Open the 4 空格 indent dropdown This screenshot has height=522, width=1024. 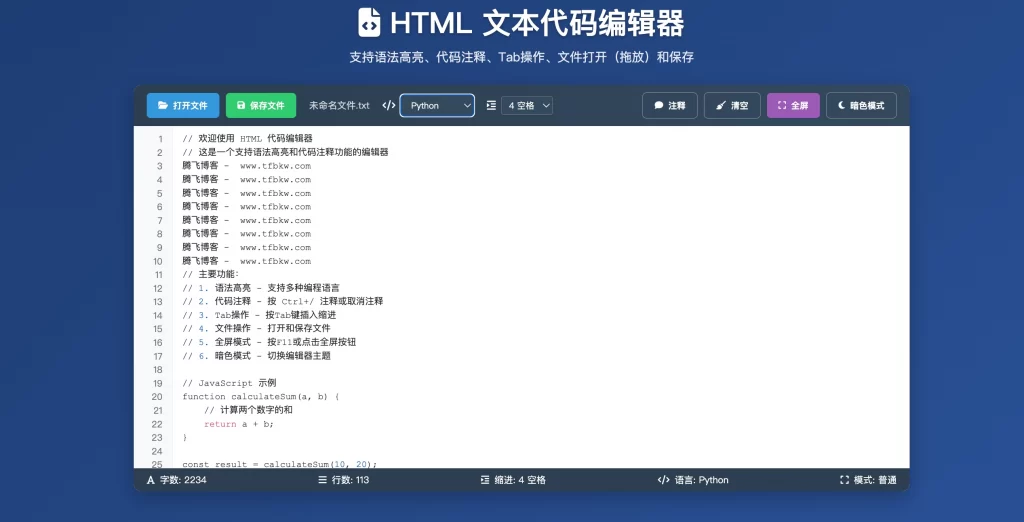(x=527, y=105)
